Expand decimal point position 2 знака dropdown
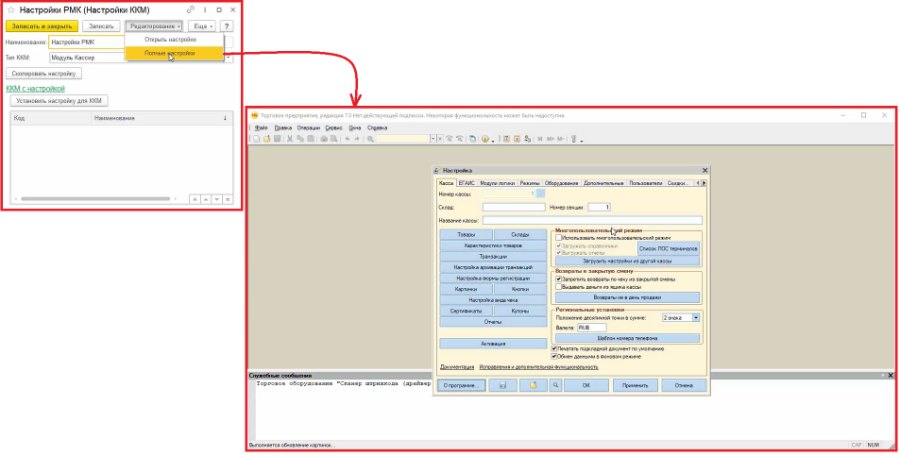 (x=696, y=318)
